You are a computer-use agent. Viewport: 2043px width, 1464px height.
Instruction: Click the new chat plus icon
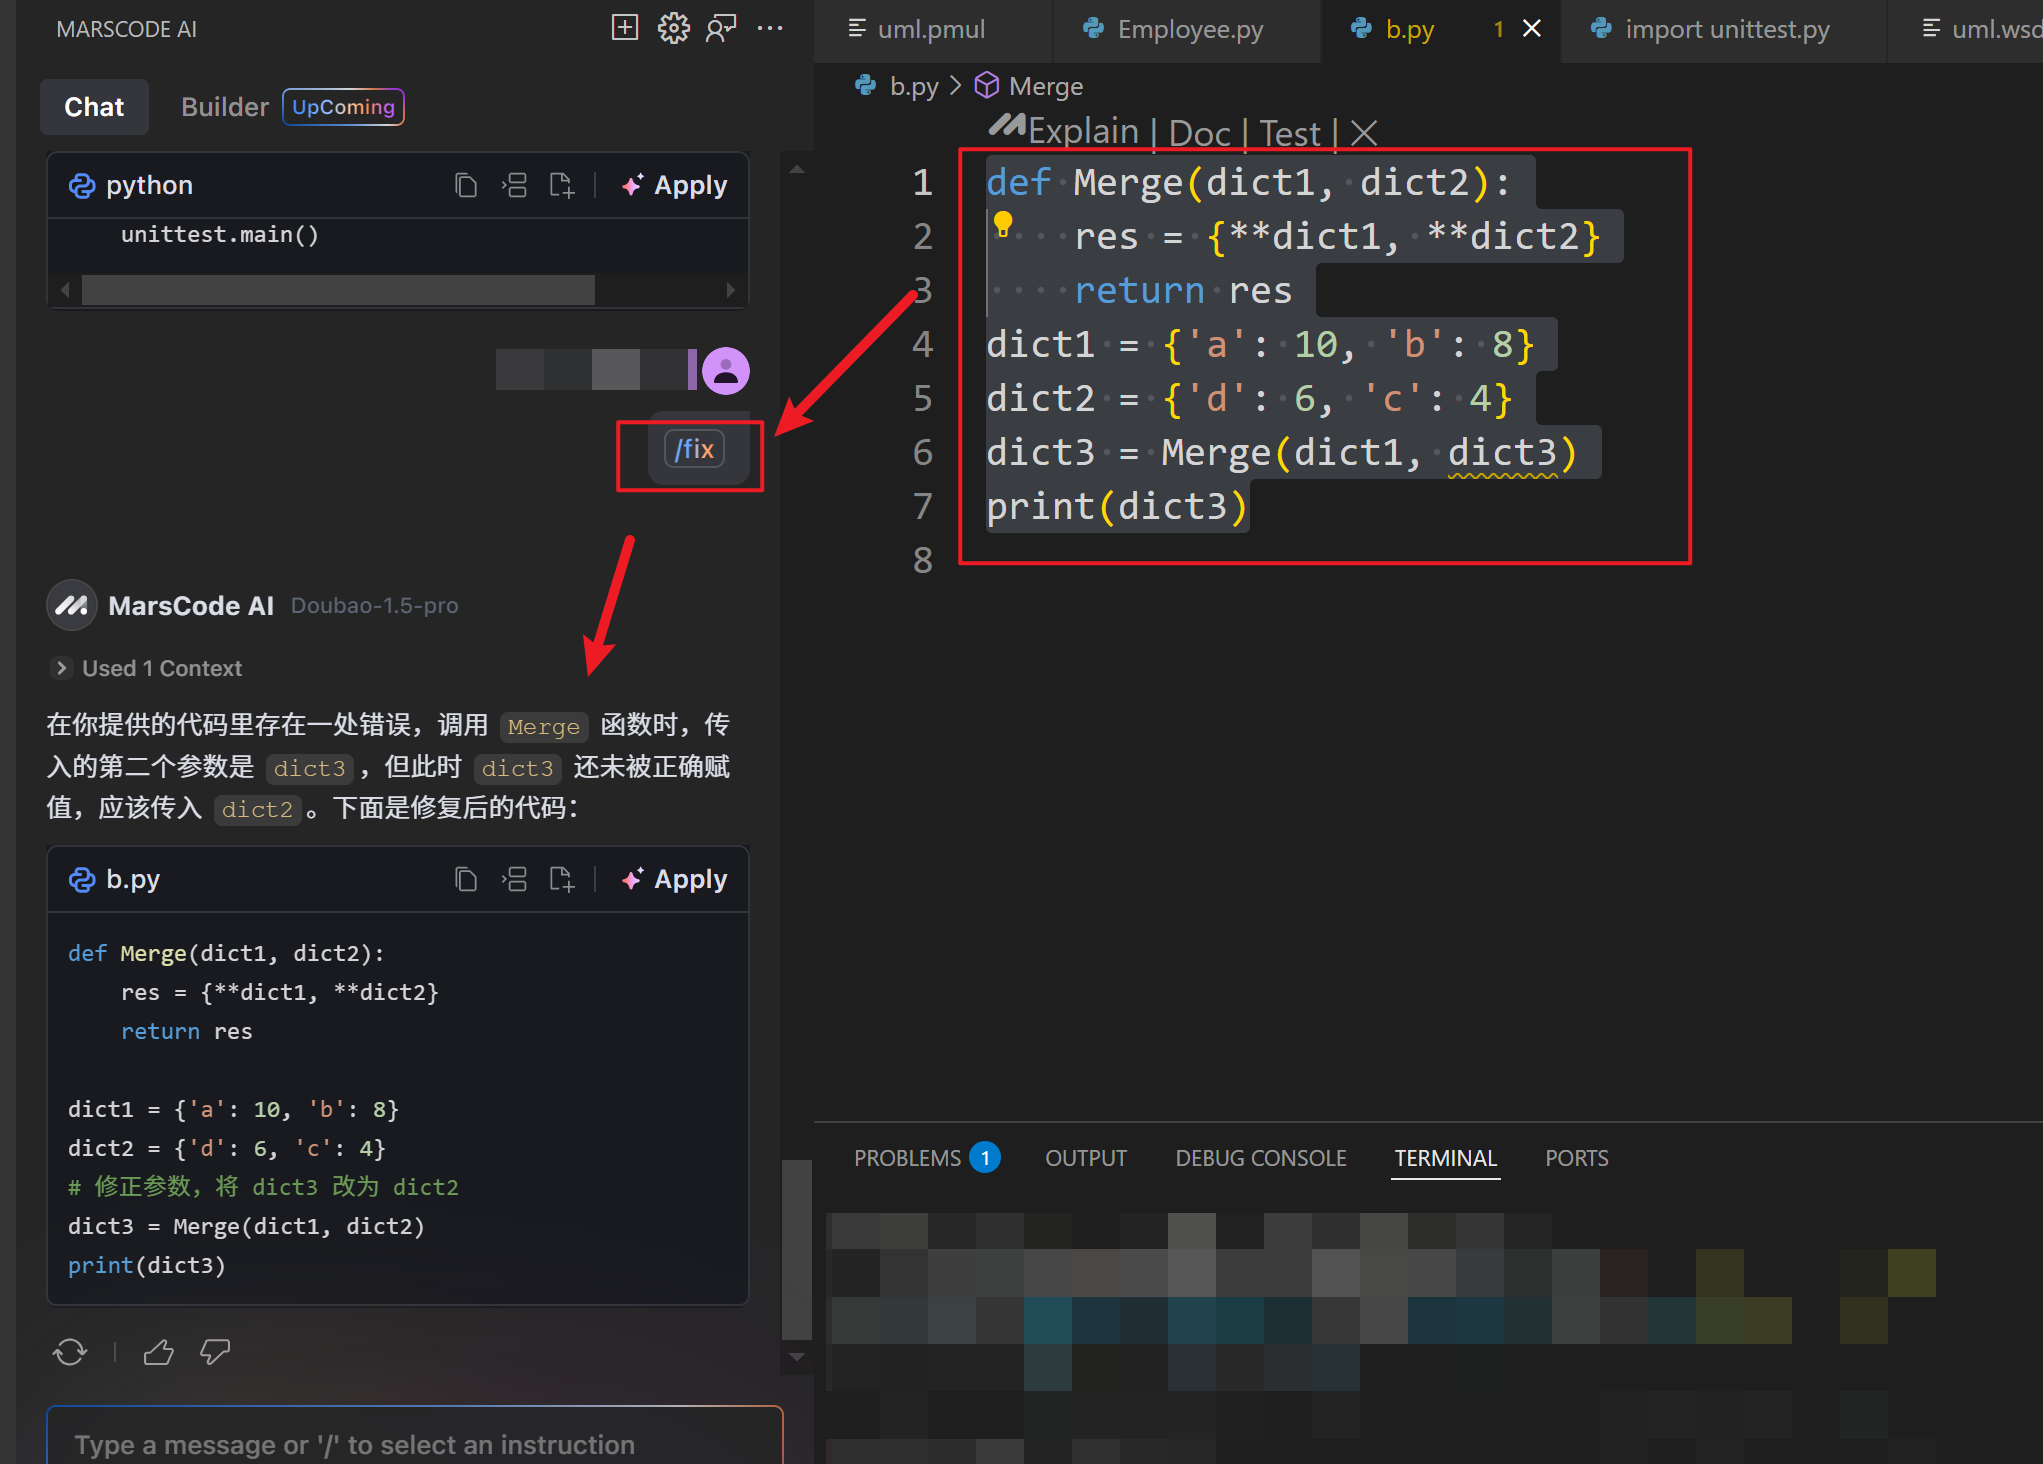click(624, 28)
